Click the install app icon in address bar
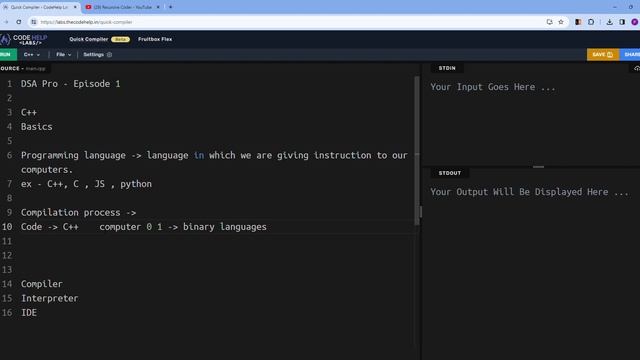The width and height of the screenshot is (640, 360). (x=549, y=22)
